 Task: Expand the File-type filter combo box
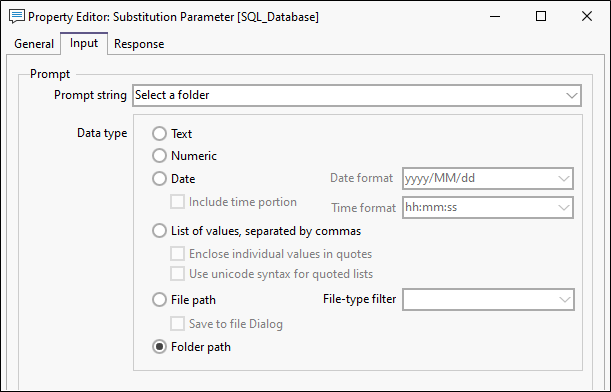click(488, 299)
